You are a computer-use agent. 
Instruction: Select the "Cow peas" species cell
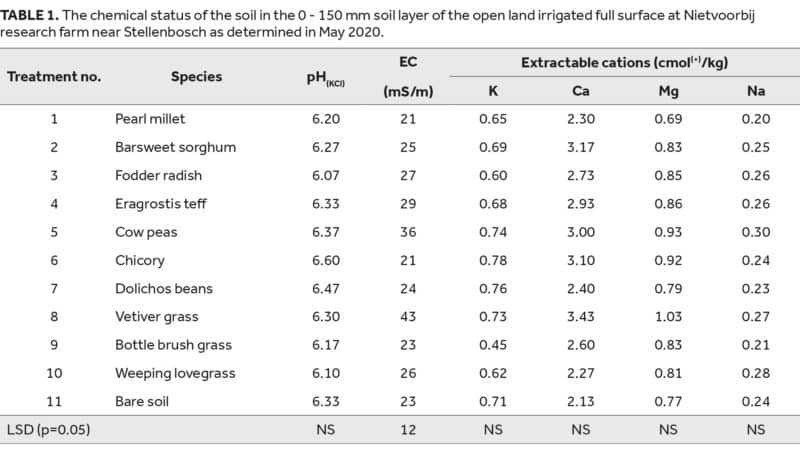[146, 232]
